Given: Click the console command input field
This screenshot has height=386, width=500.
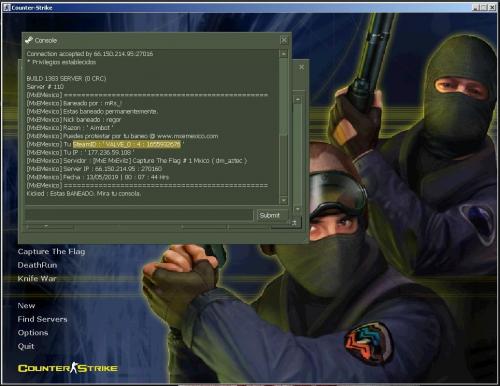Looking at the screenshot, I should coord(139,215).
